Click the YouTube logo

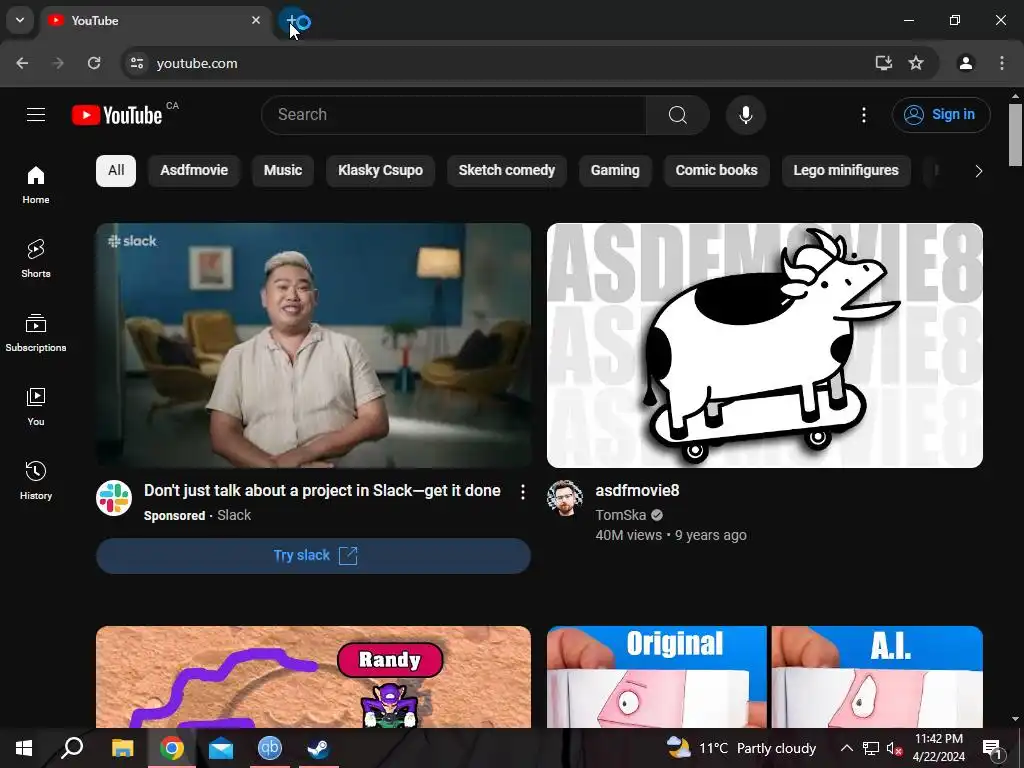[118, 115]
